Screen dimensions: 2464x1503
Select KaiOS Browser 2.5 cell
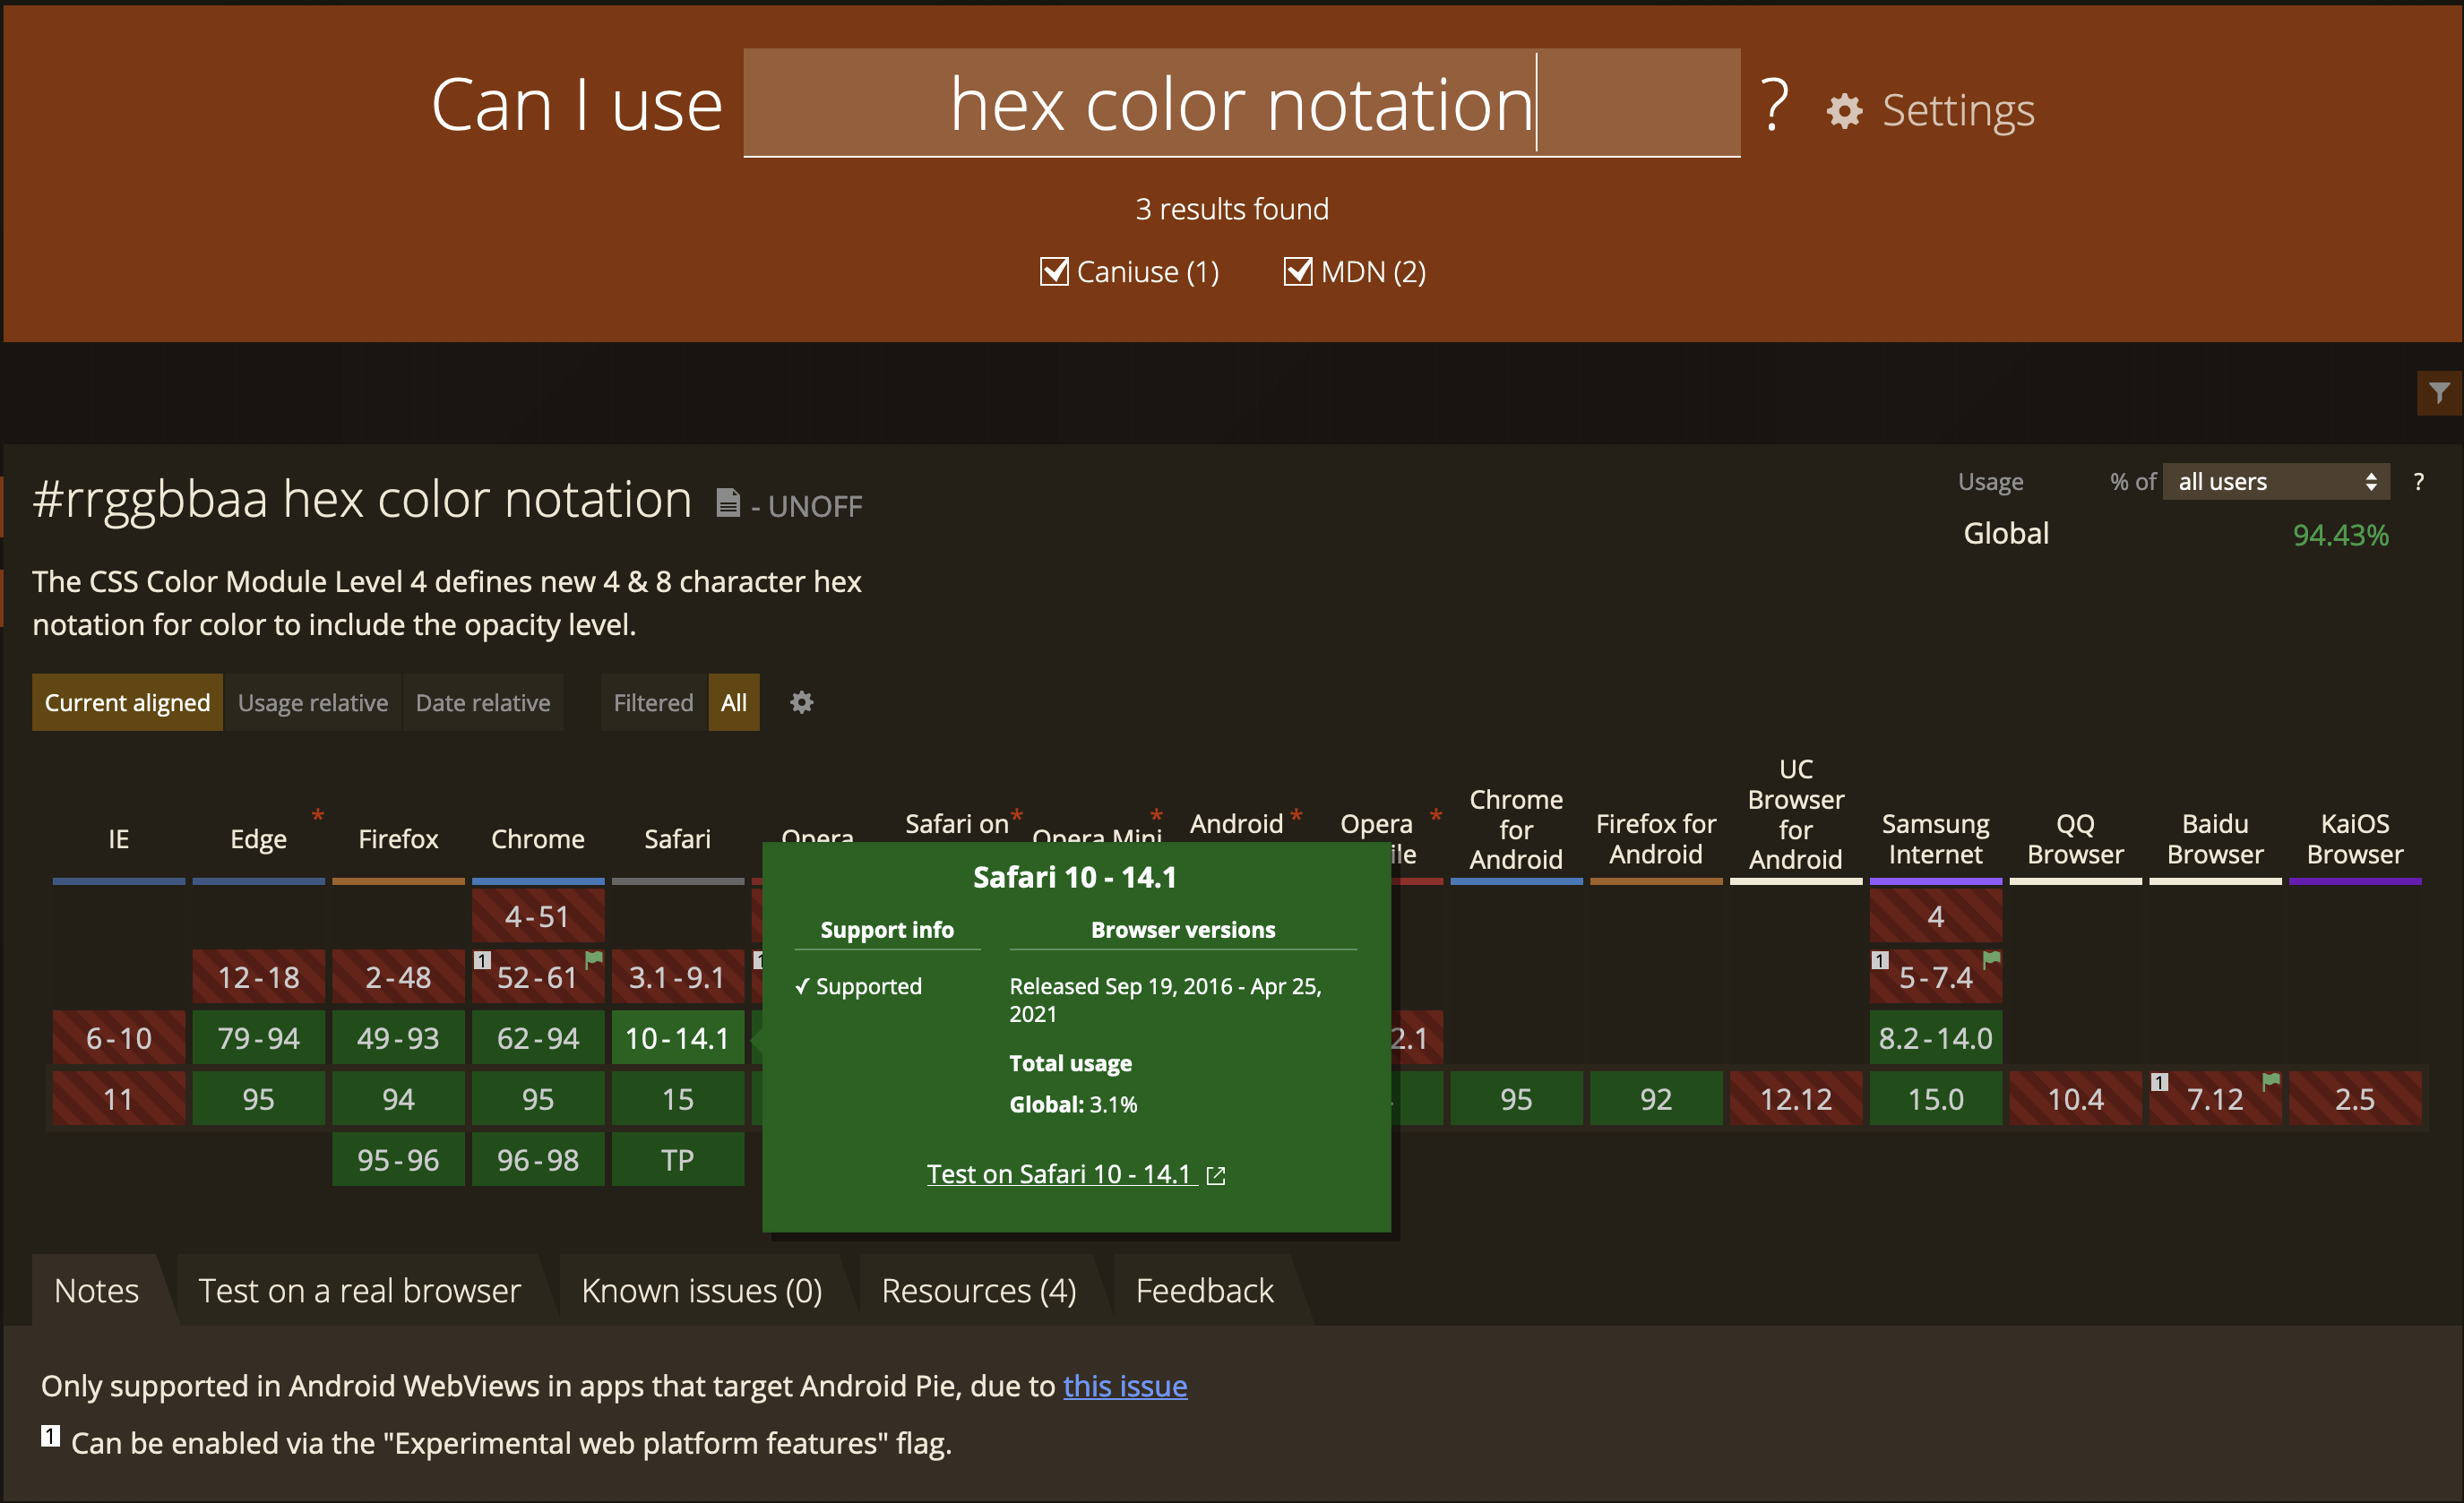tap(2355, 1099)
